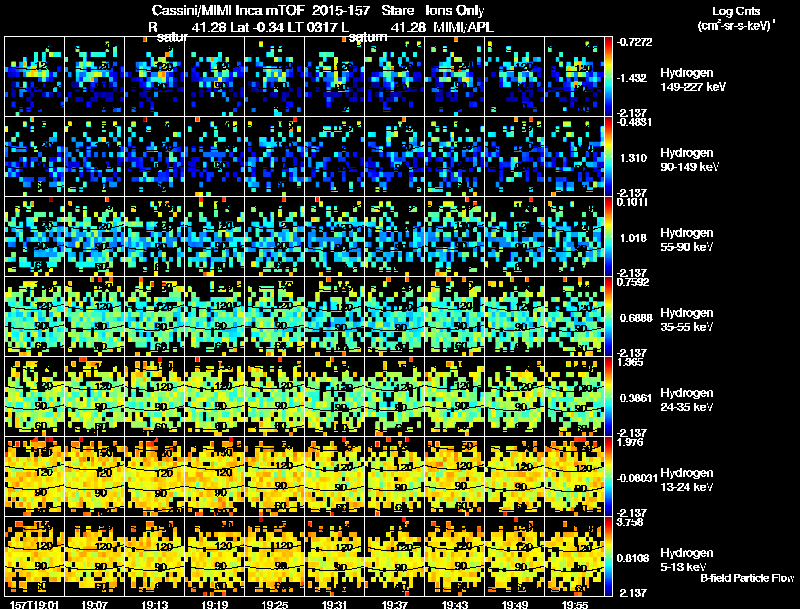This screenshot has height=609, width=800.
Task: Click the 3.758 color scale value
Action: click(x=630, y=523)
